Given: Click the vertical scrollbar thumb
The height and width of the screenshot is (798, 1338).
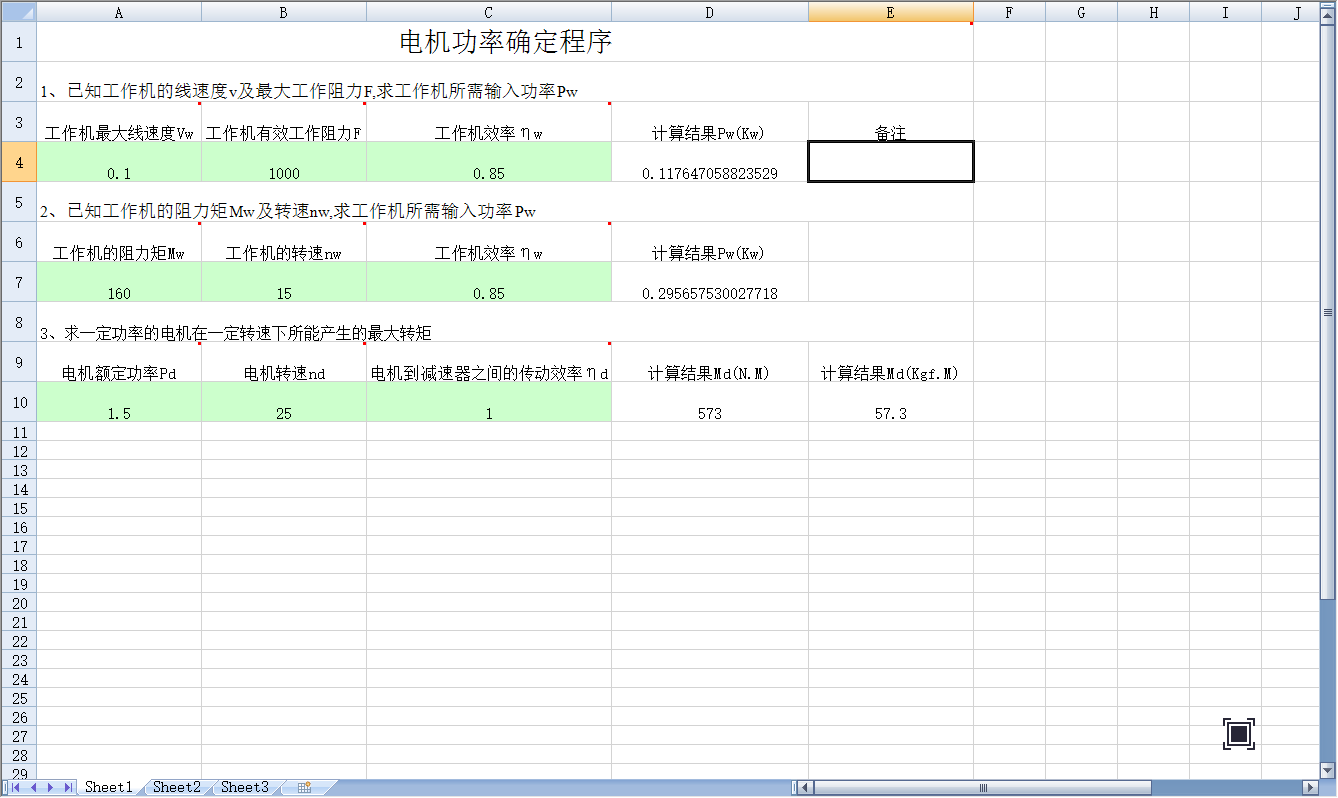Looking at the screenshot, I should [1328, 310].
